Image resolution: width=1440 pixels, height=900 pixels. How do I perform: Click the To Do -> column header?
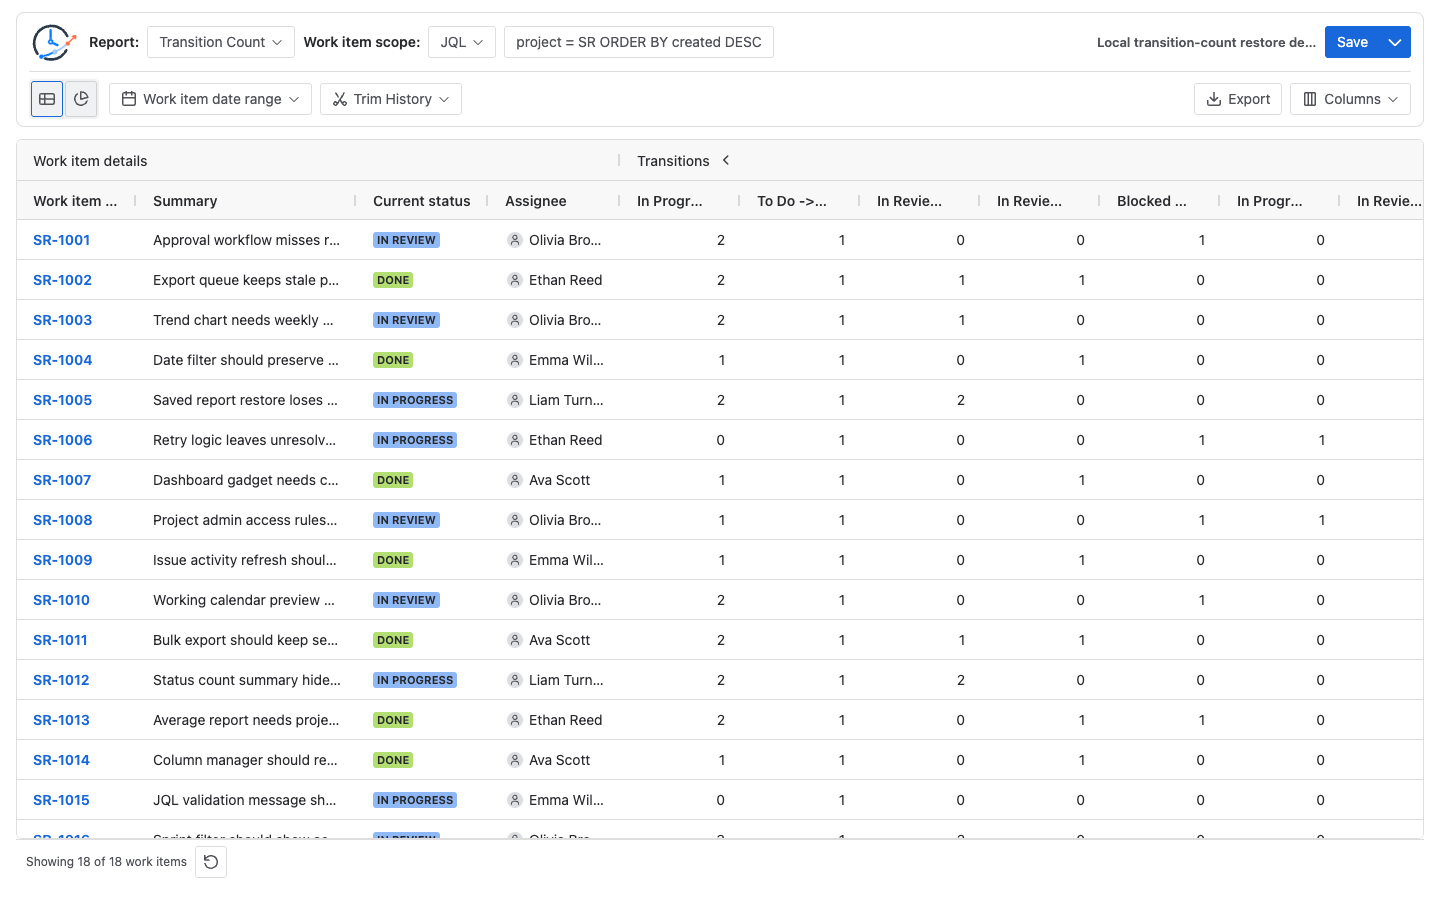(791, 201)
